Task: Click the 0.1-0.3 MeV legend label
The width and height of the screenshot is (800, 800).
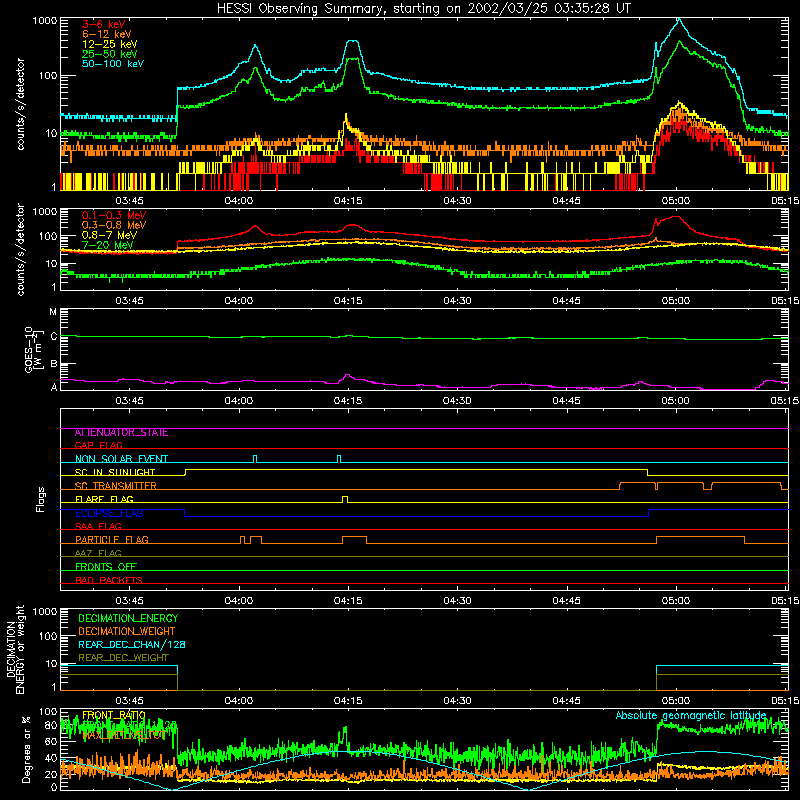Action: [114, 215]
